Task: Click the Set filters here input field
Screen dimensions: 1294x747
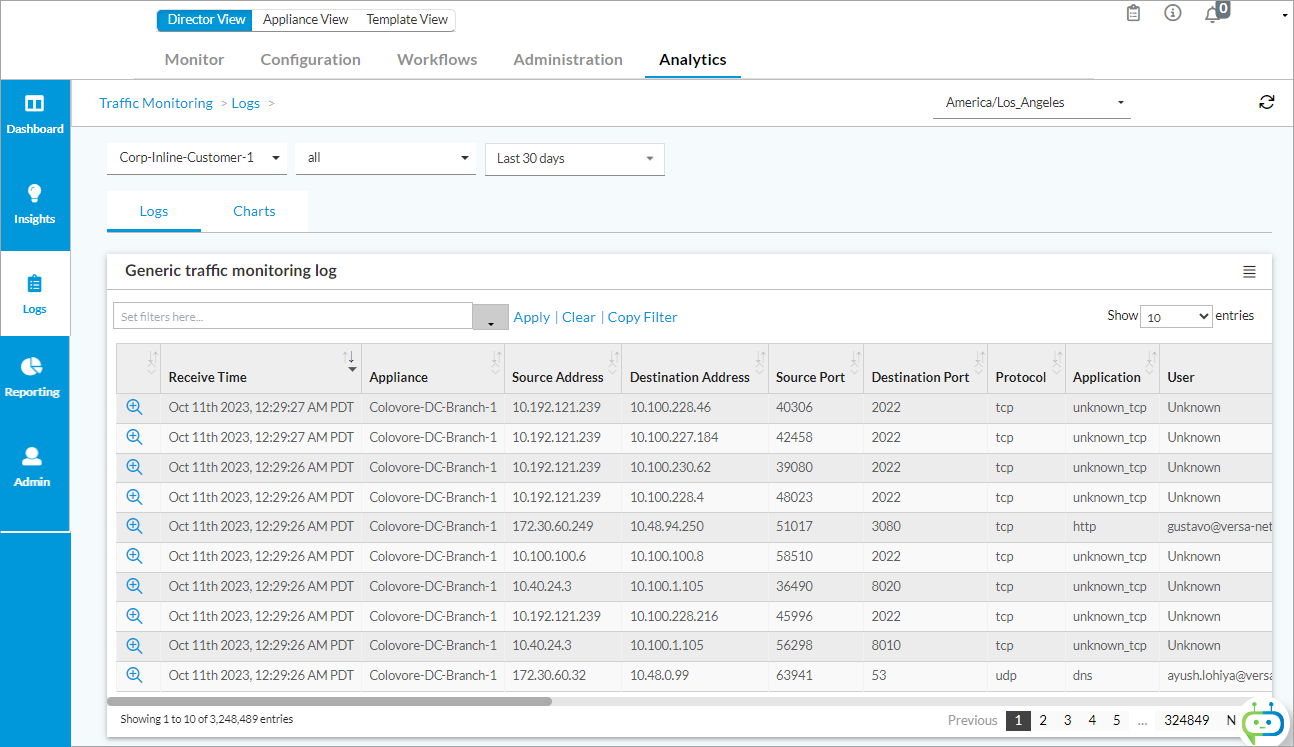Action: click(290, 316)
